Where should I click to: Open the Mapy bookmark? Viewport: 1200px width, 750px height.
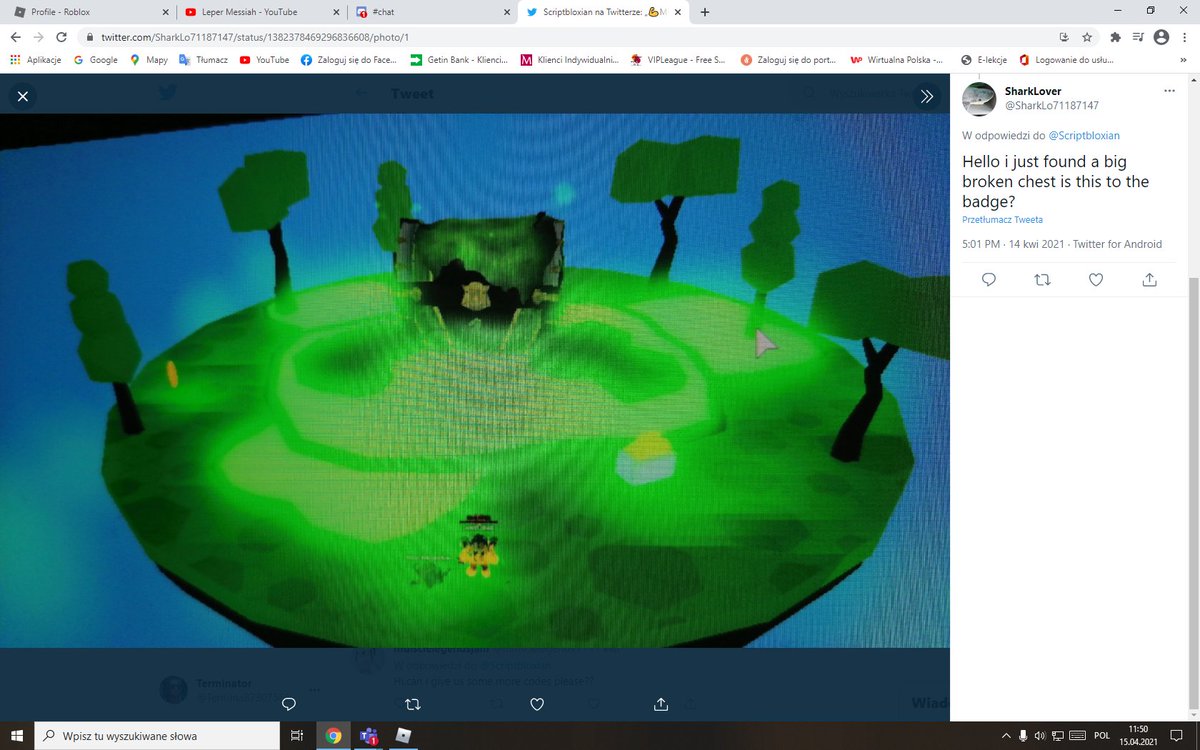click(x=149, y=60)
